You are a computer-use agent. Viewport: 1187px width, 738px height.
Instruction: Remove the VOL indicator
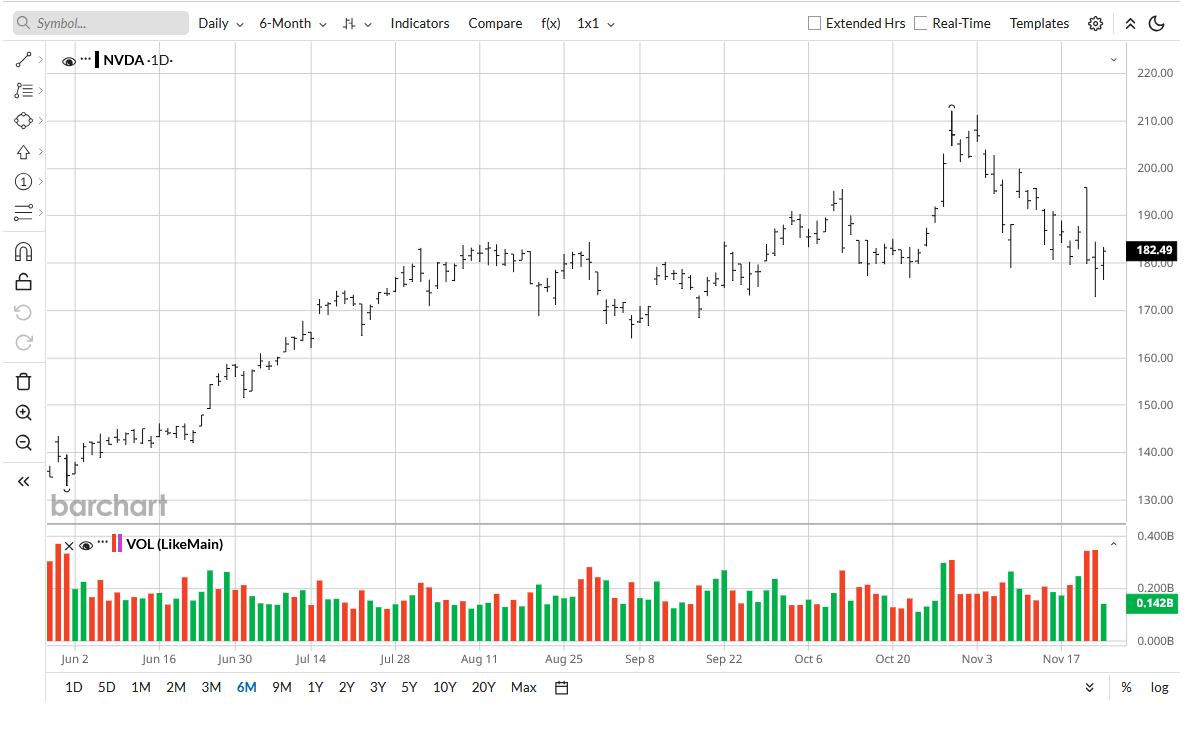point(69,546)
